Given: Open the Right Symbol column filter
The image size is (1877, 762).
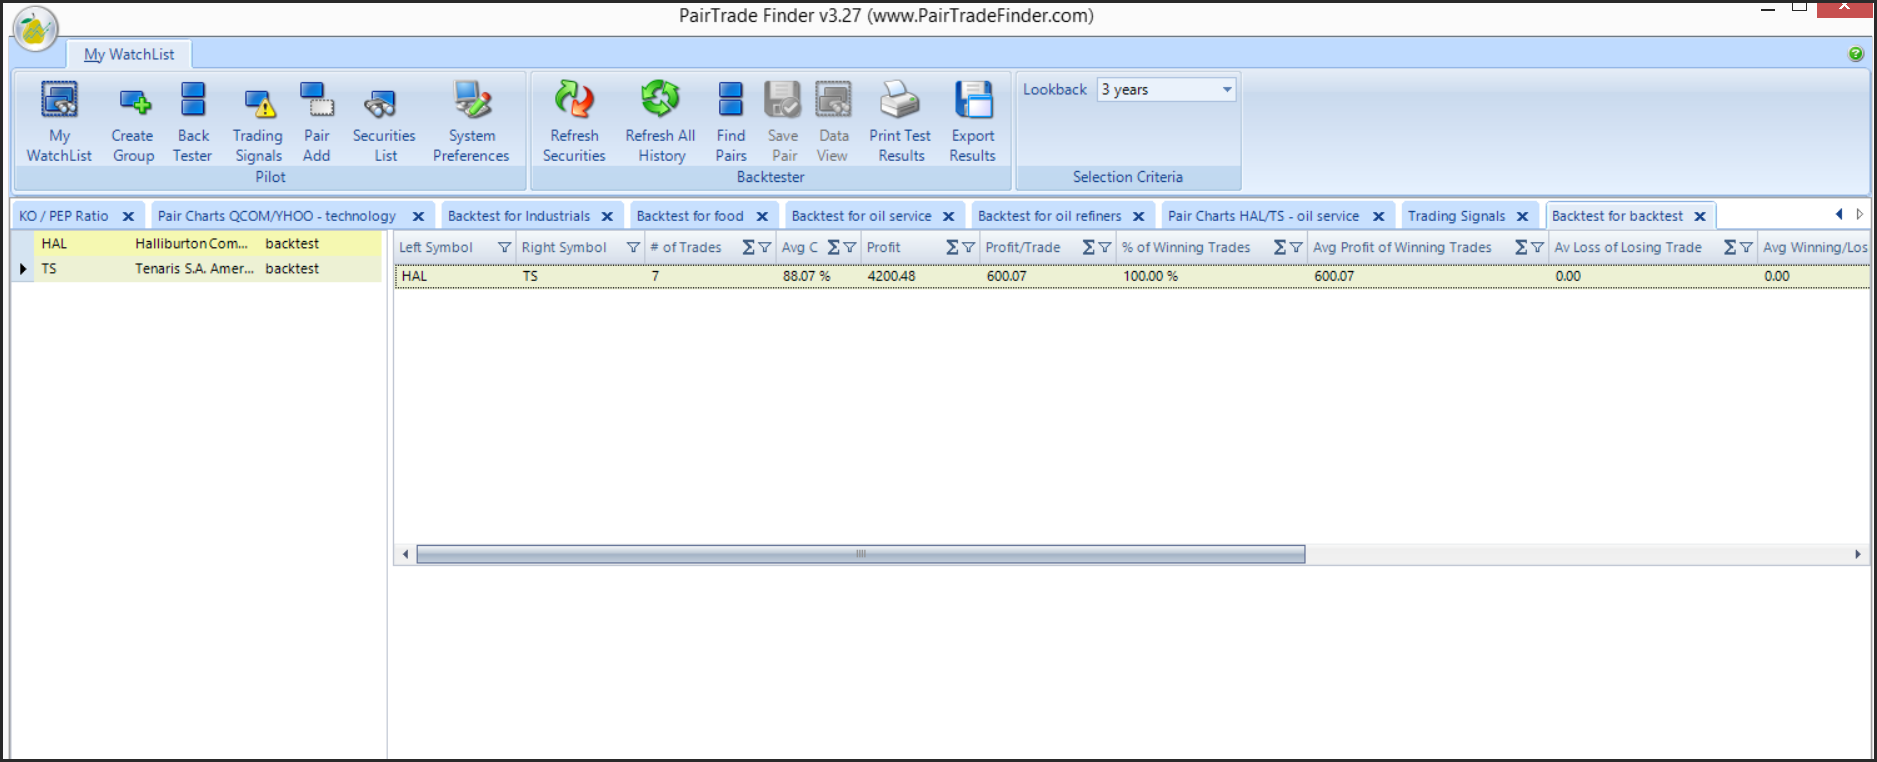Looking at the screenshot, I should point(633,248).
